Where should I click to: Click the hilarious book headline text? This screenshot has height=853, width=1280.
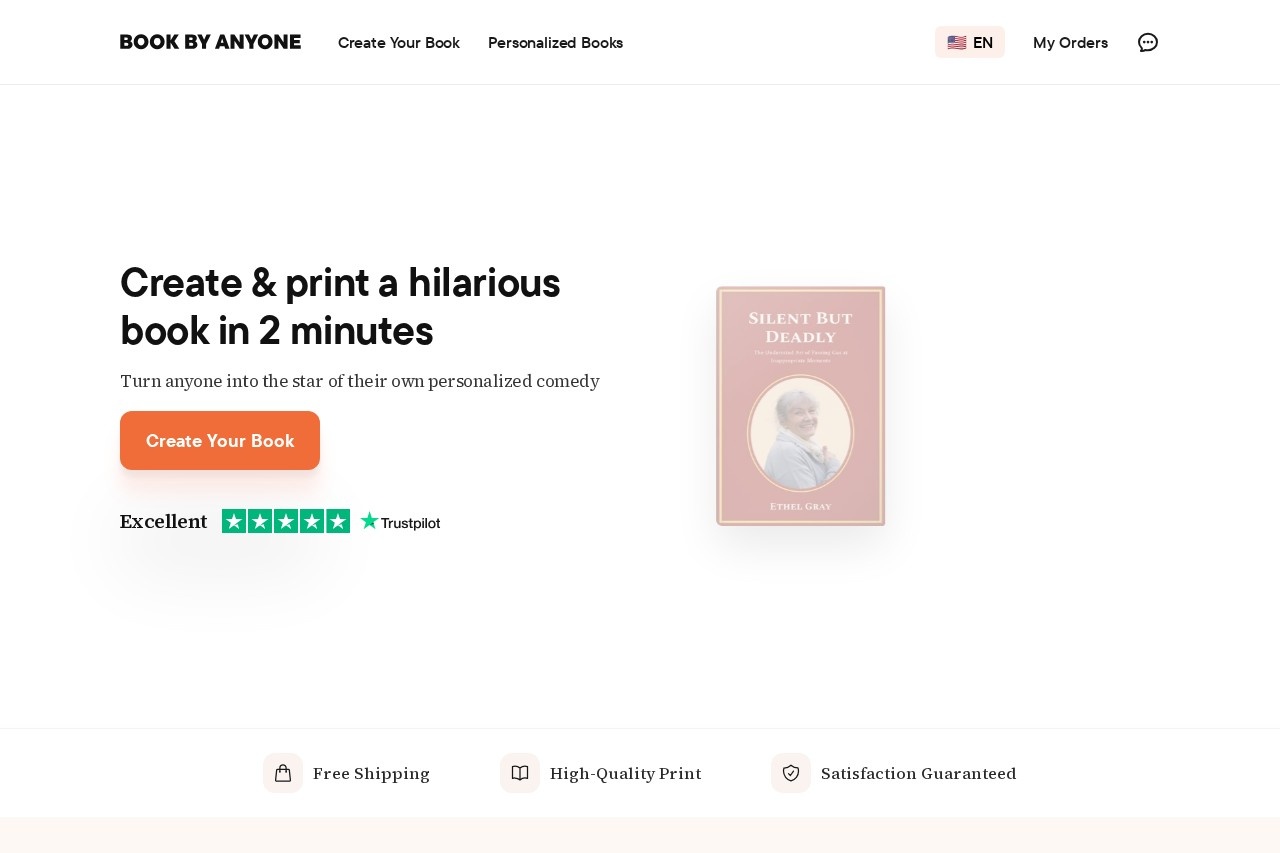(x=340, y=307)
